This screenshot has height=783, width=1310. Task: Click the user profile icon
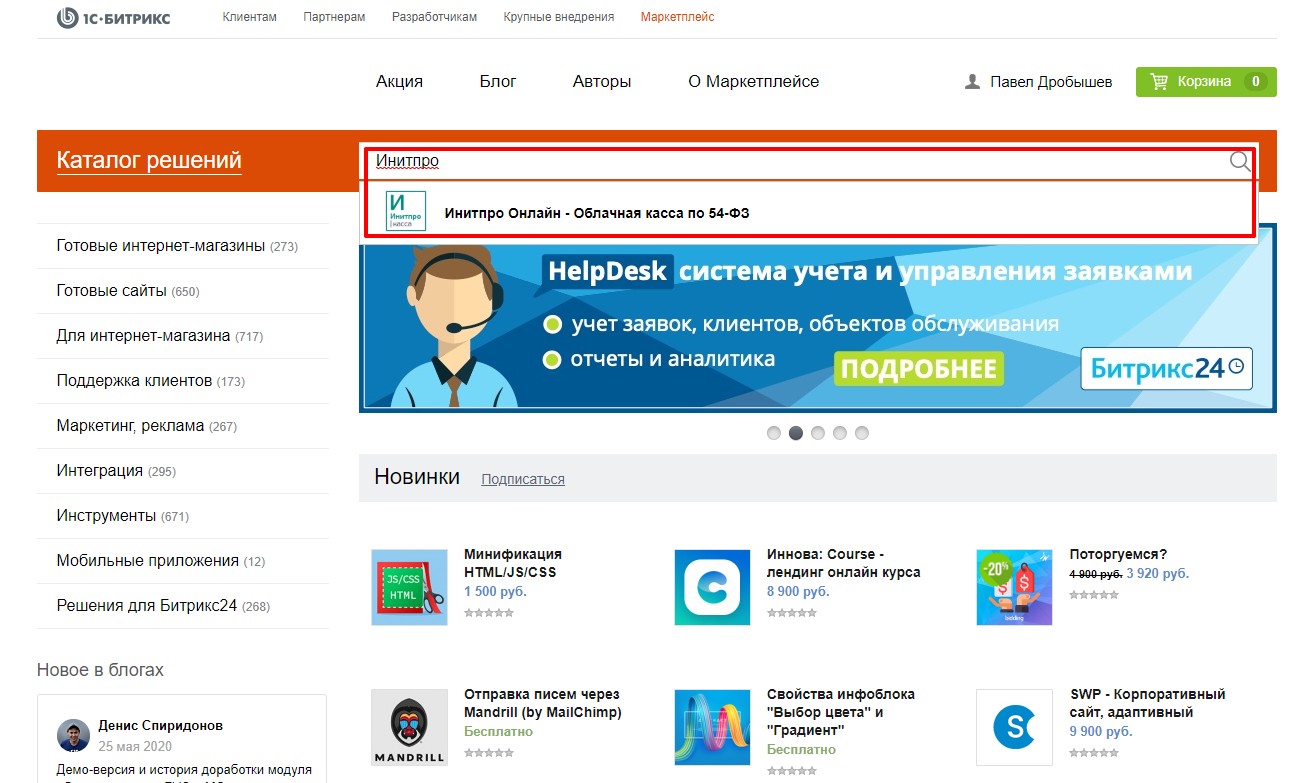pos(972,82)
